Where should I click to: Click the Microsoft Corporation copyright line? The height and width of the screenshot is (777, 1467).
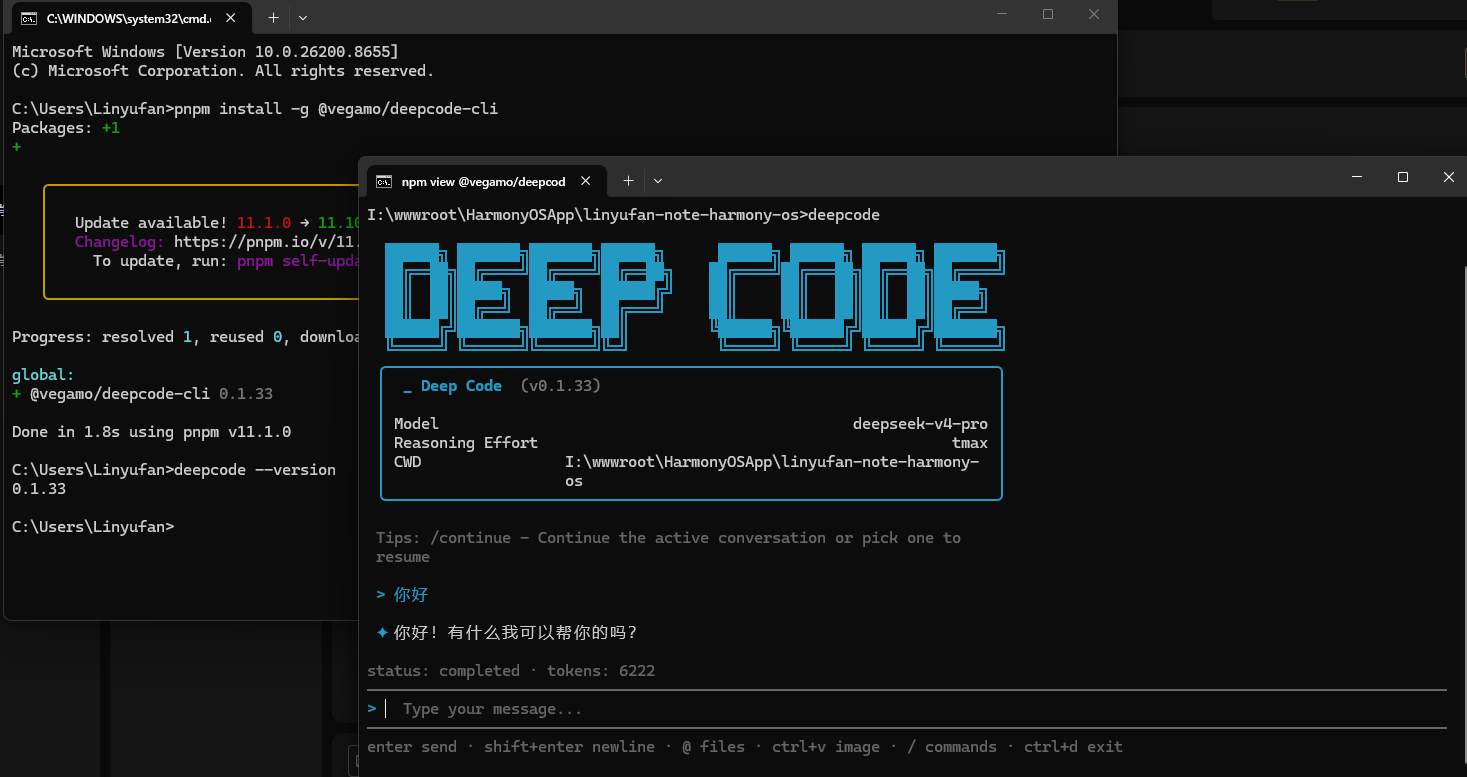(x=223, y=71)
